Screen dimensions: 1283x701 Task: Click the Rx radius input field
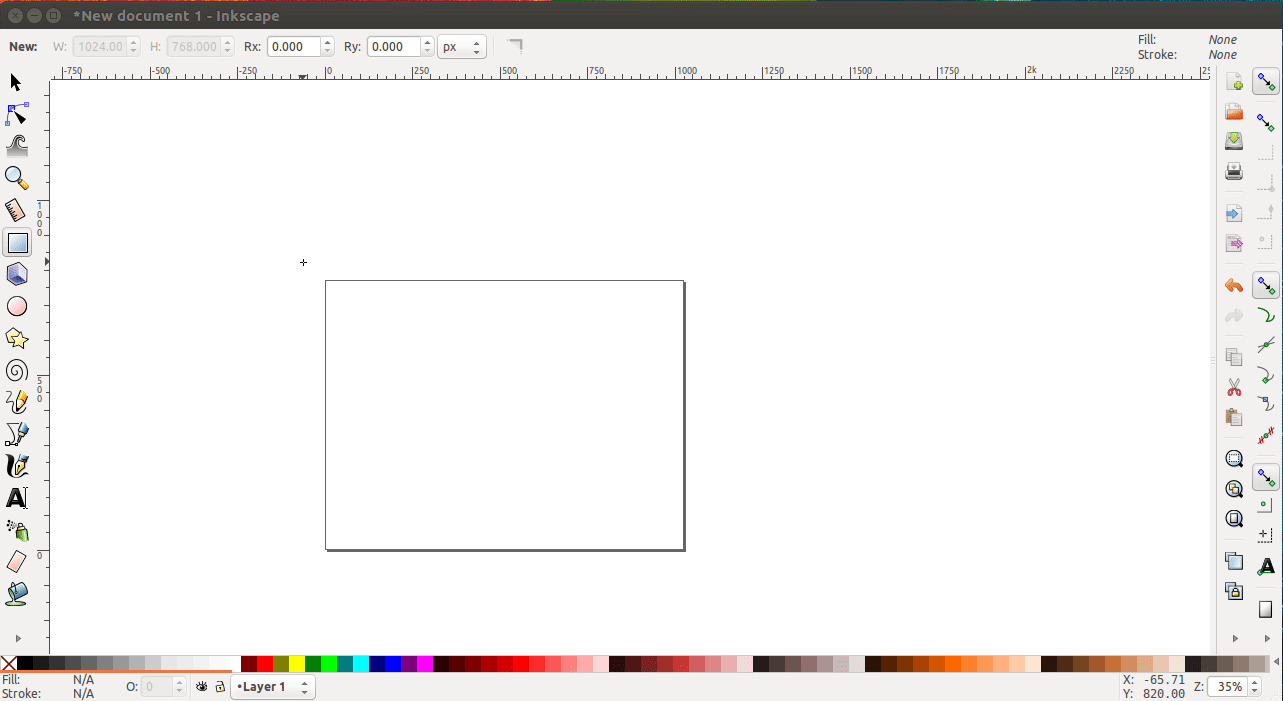(x=294, y=47)
